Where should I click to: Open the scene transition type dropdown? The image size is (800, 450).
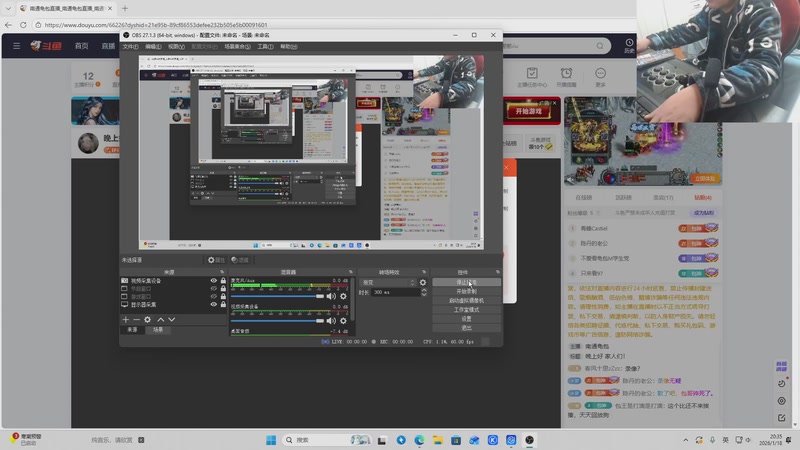tap(388, 282)
